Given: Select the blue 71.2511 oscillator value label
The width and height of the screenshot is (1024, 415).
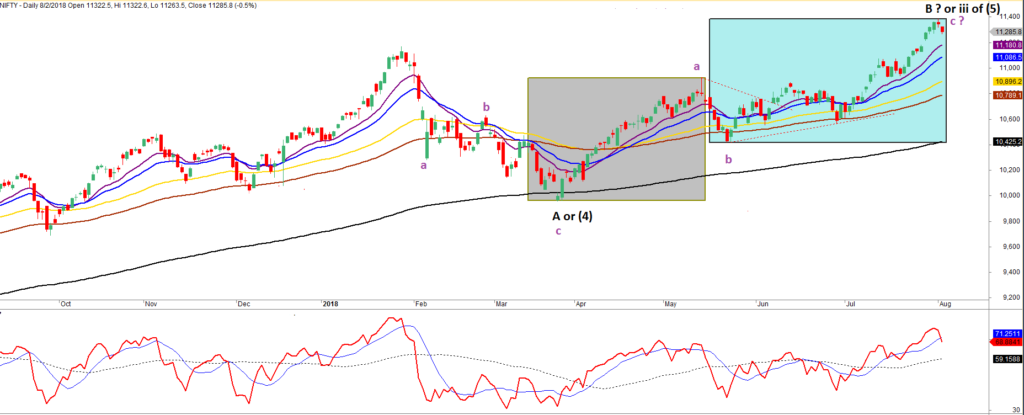Looking at the screenshot, I should [x=1006, y=333].
